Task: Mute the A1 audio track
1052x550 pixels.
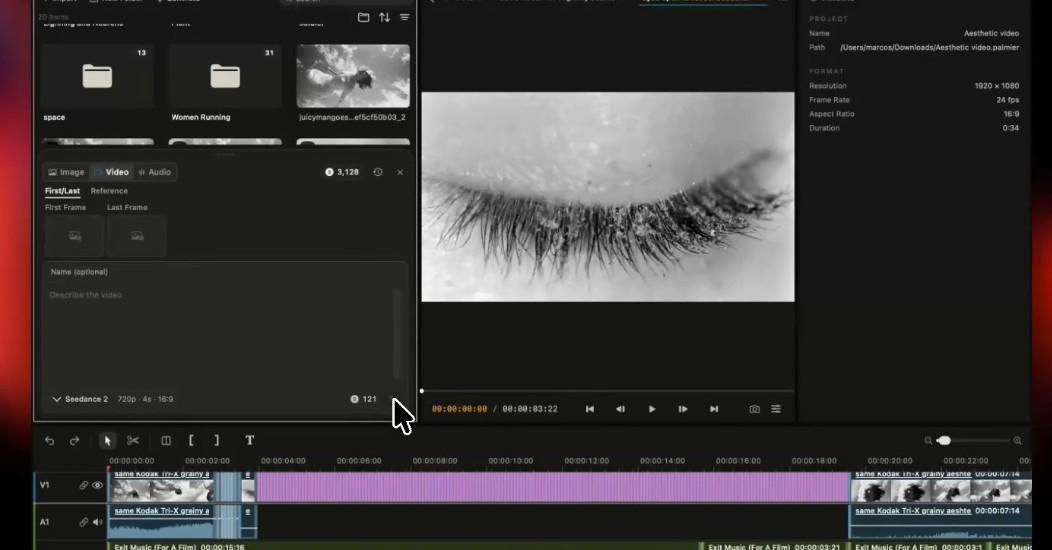Action: coord(97,522)
